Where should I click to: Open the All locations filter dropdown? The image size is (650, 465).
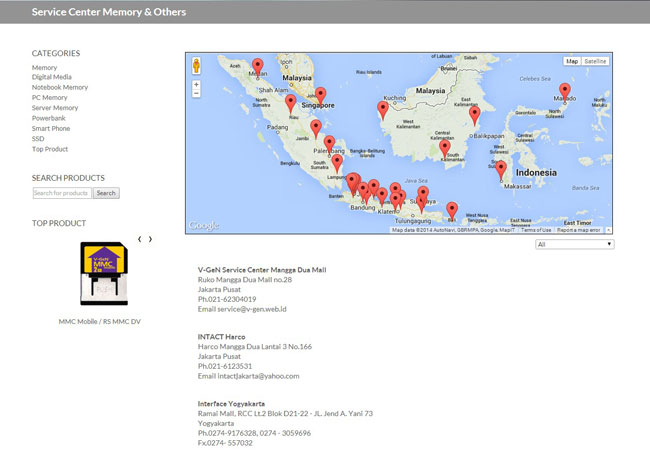[x=575, y=245]
